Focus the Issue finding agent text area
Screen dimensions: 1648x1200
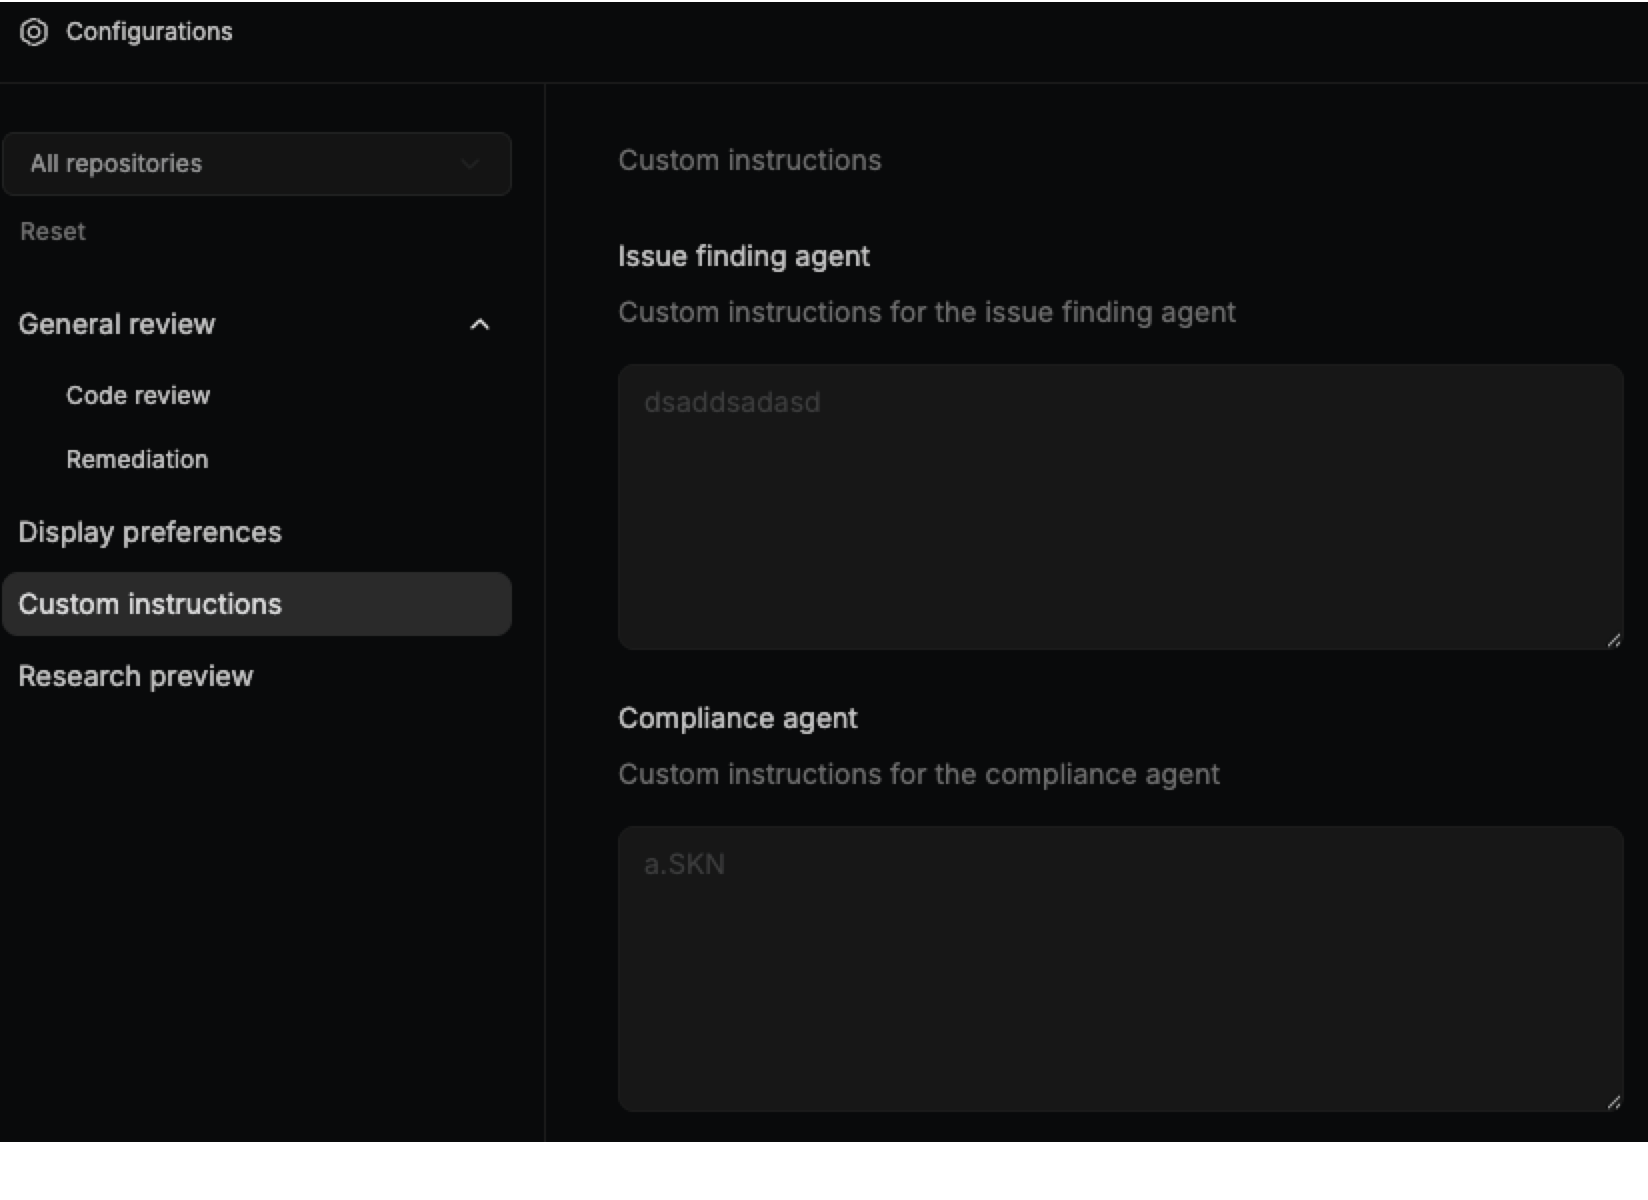click(x=1120, y=507)
